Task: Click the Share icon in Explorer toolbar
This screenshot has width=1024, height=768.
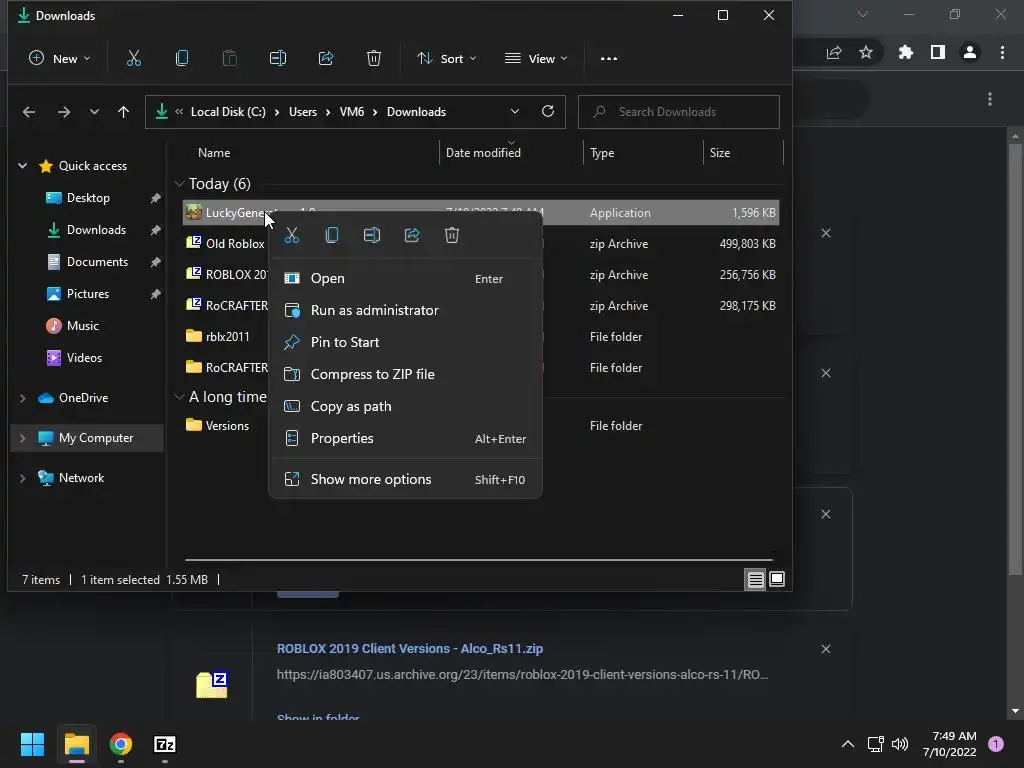Action: [326, 59]
